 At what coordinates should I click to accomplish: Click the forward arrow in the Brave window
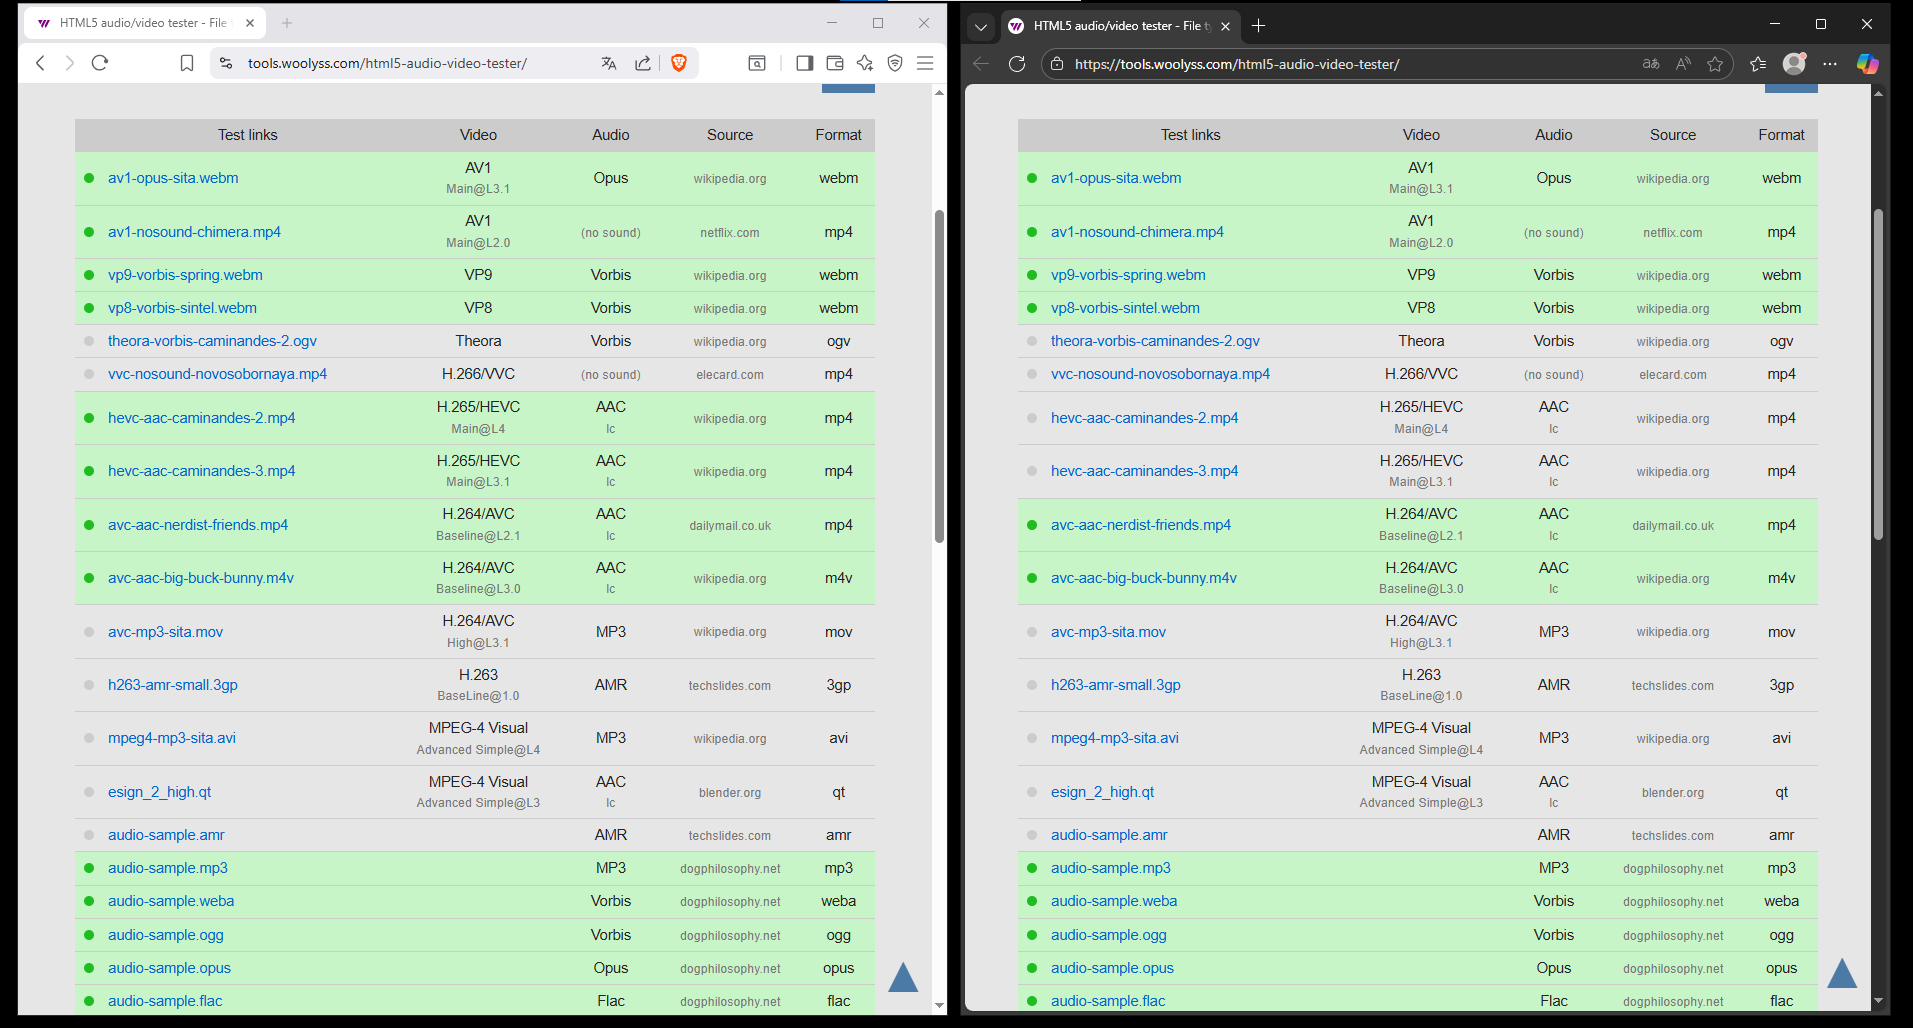(69, 63)
